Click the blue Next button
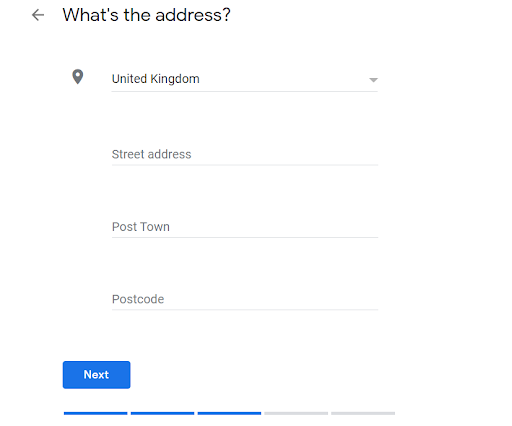 pos(96,375)
